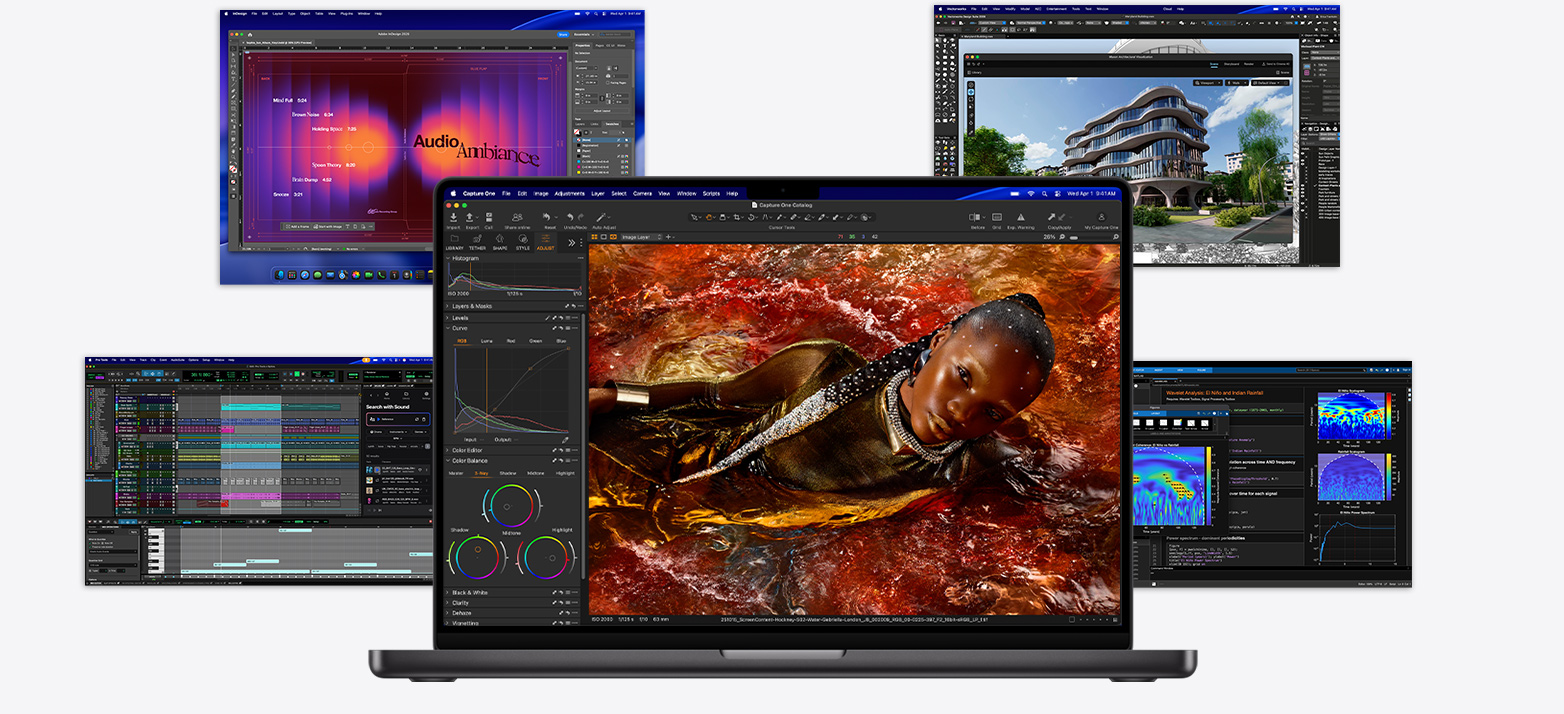This screenshot has width=1564, height=714.
Task: Open the Layer menu in Capture One
Action: click(x=598, y=193)
